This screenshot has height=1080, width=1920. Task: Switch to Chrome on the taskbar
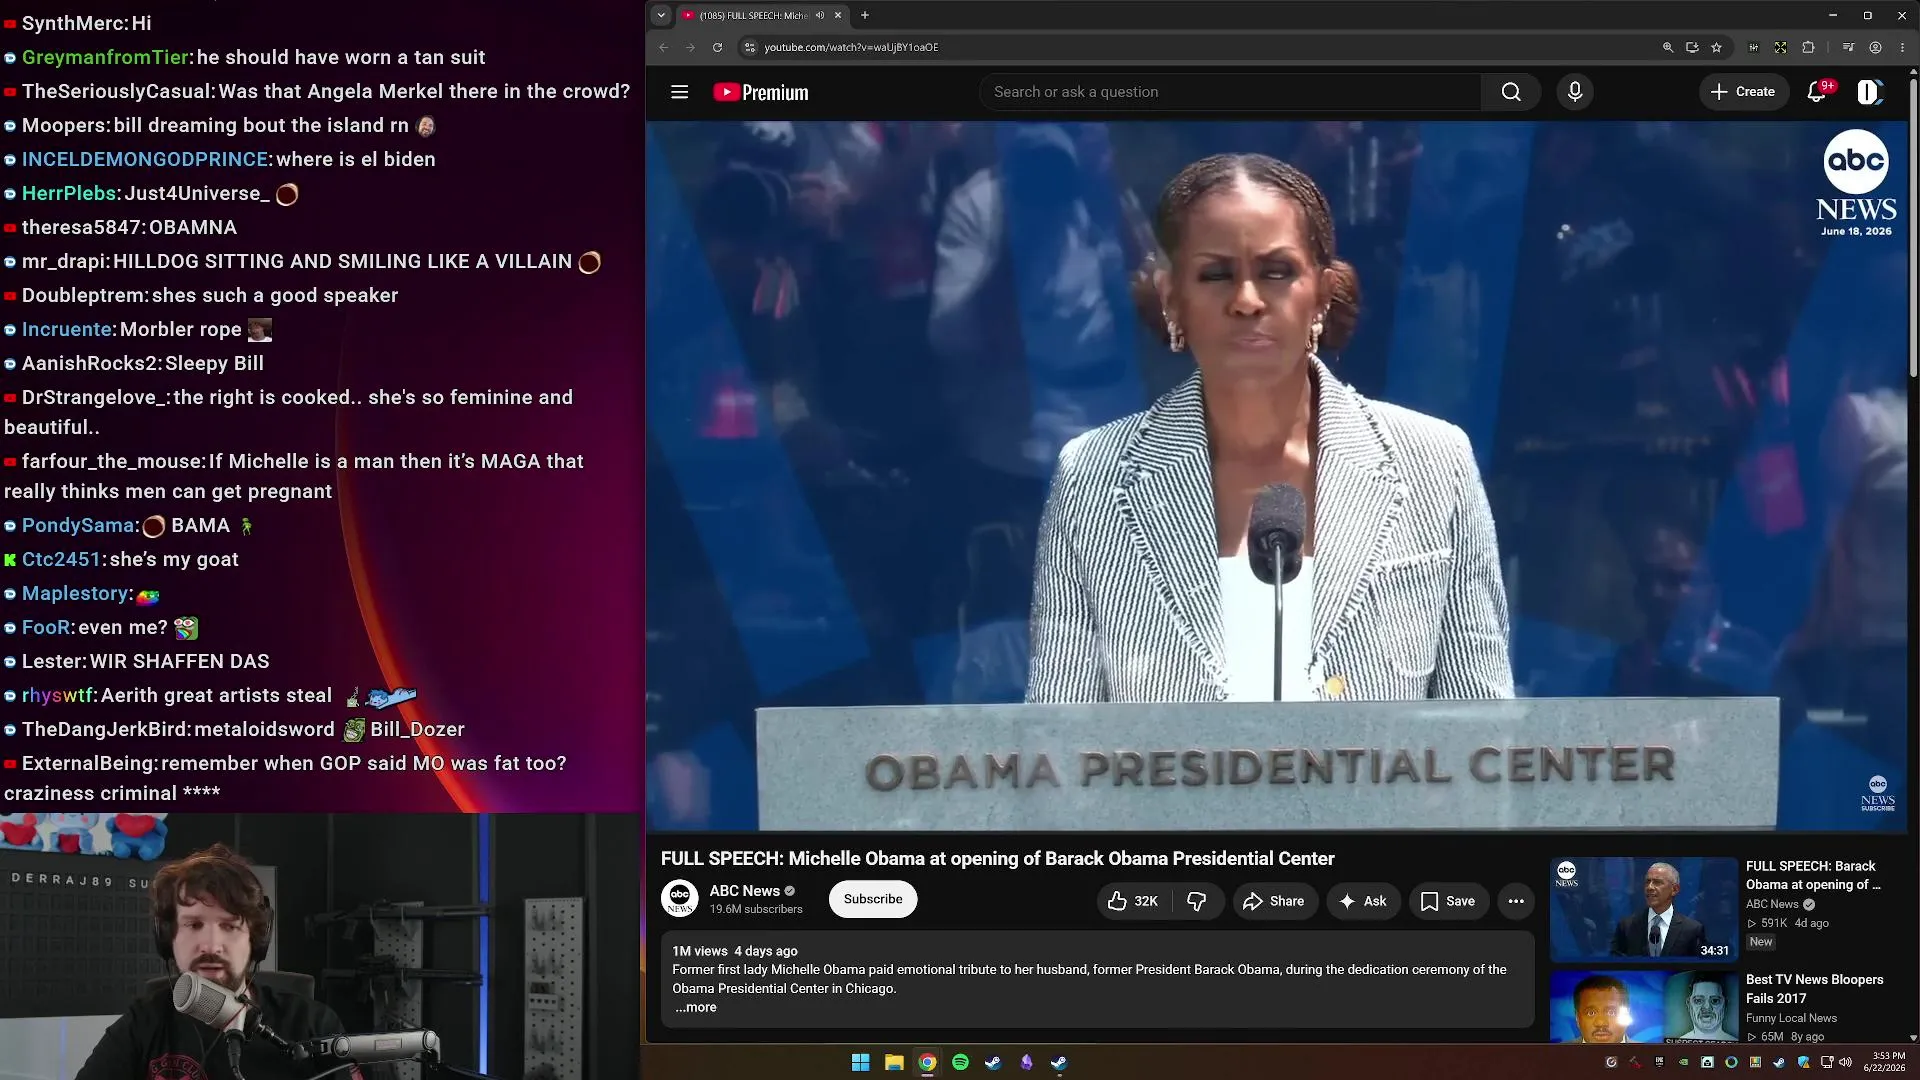[x=927, y=1062]
